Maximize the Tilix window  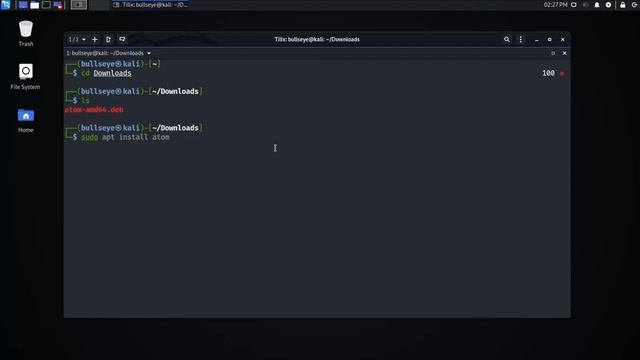pyautogui.click(x=549, y=40)
